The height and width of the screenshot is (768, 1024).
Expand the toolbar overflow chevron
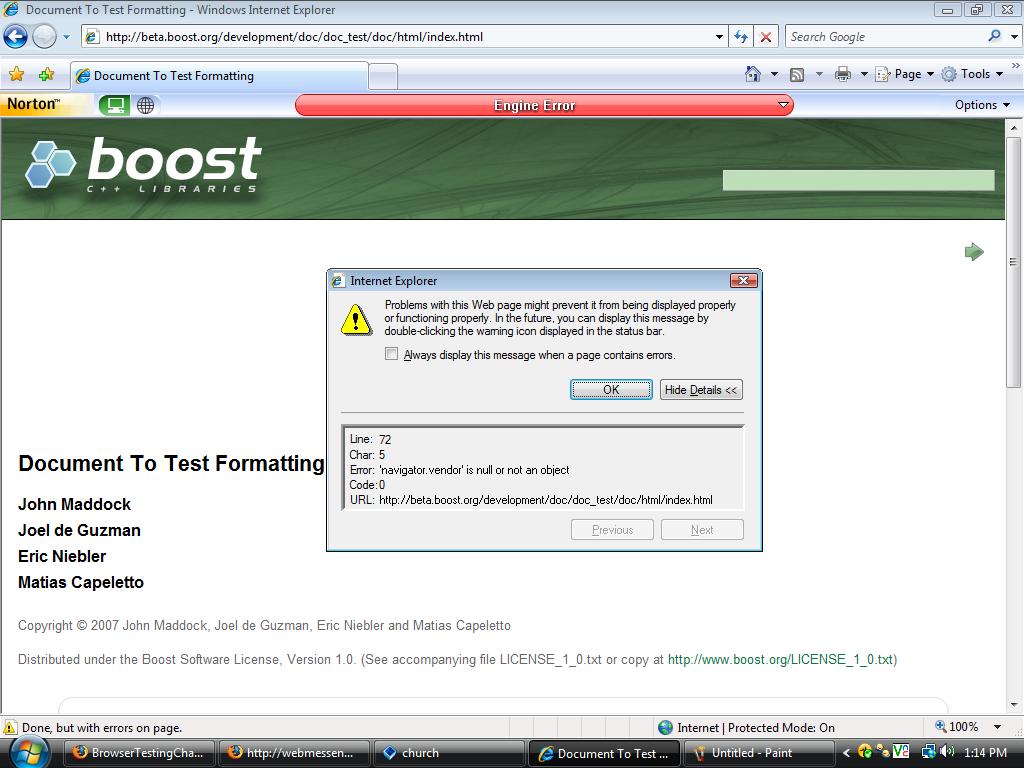point(1016,65)
